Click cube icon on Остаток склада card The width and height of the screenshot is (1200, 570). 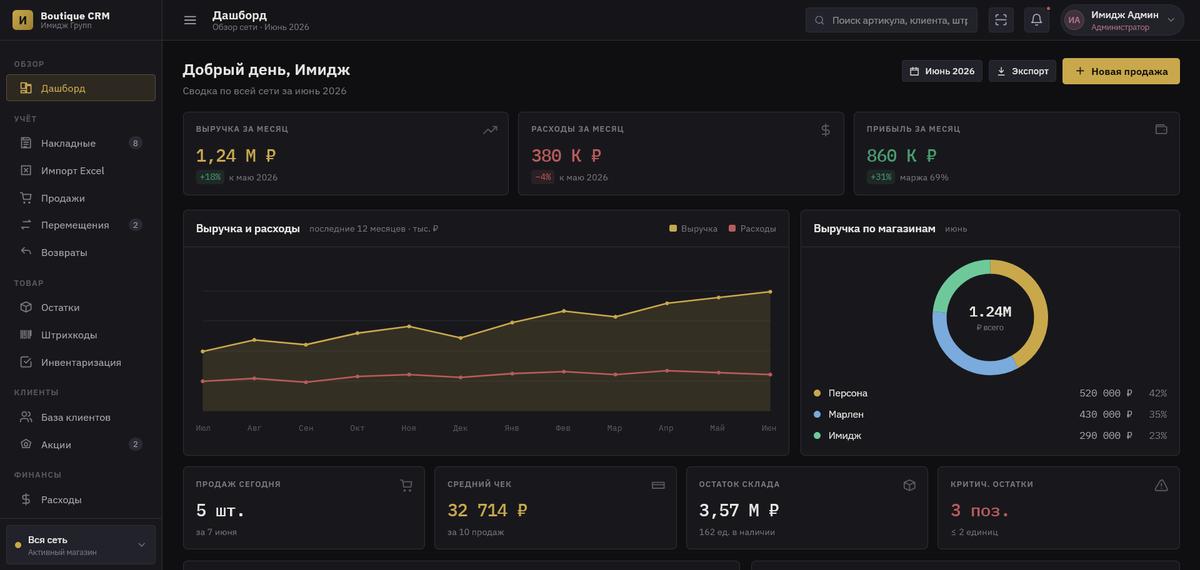(909, 485)
